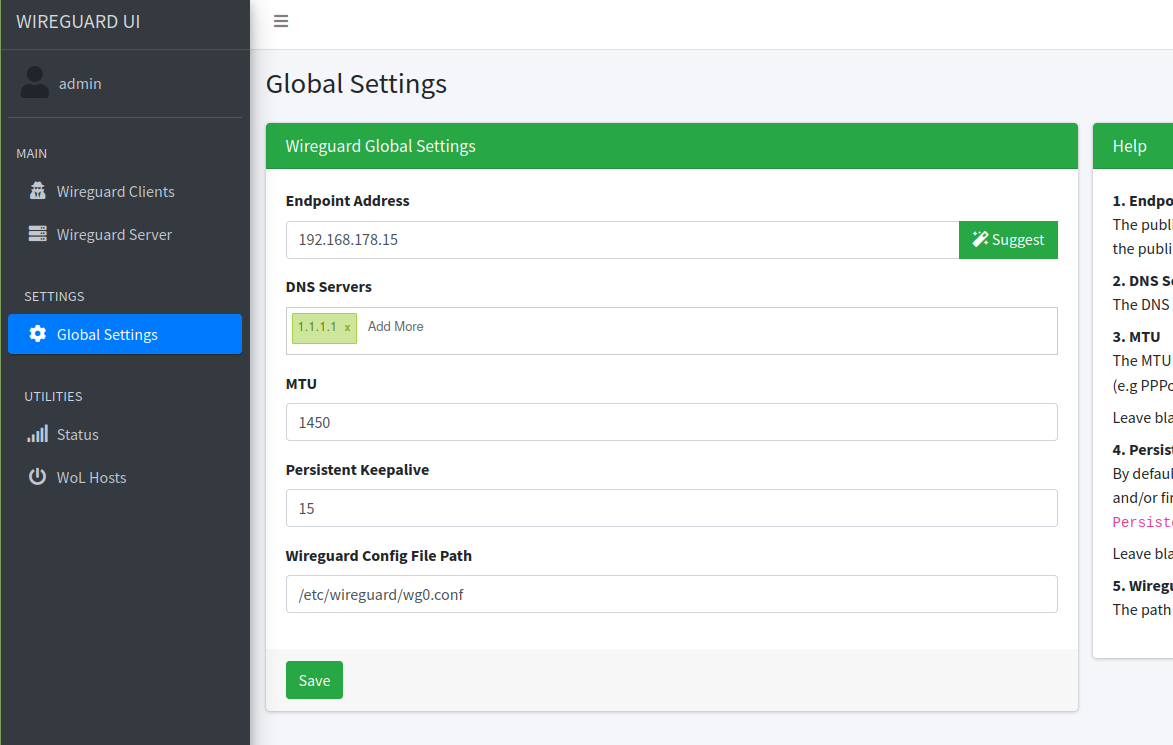Click the magic wand icon in Suggest
The image size is (1173, 745).
980,240
